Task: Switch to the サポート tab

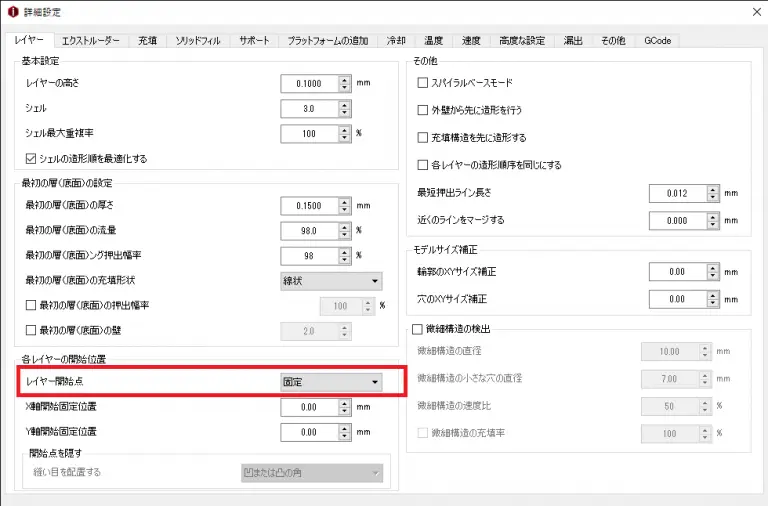Action: pyautogui.click(x=254, y=41)
